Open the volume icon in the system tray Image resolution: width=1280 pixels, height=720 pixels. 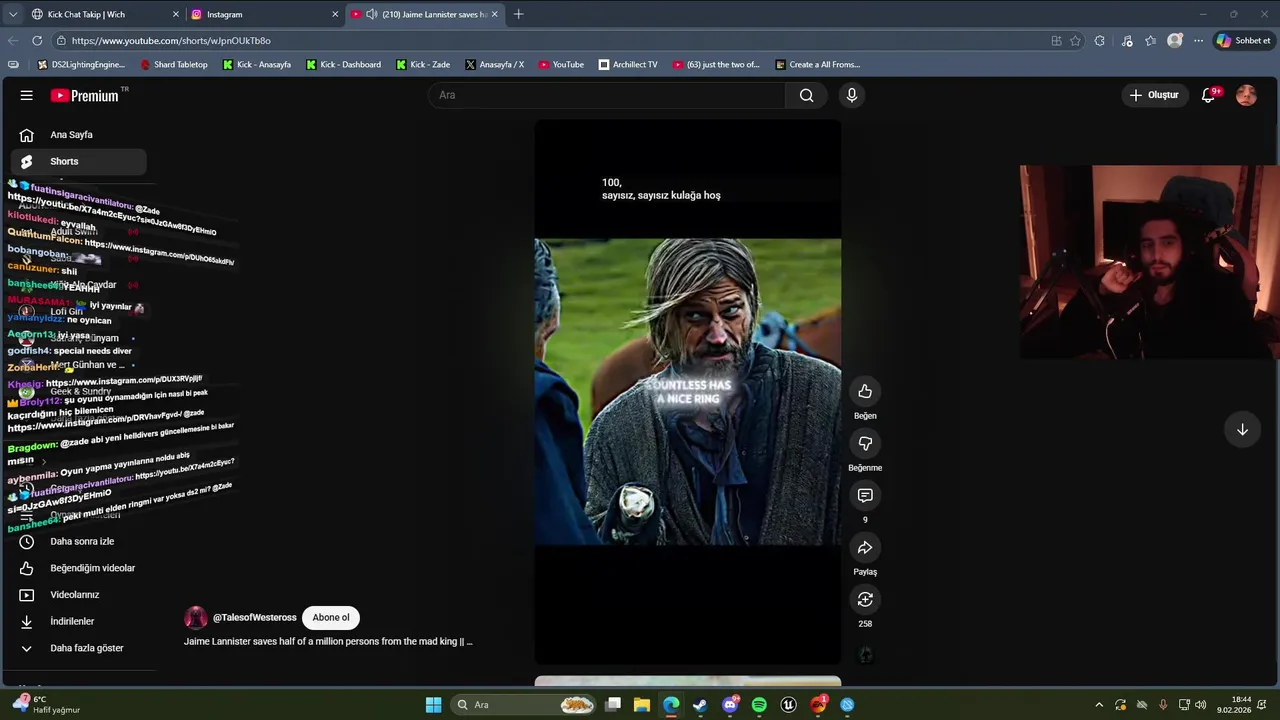tap(1200, 705)
